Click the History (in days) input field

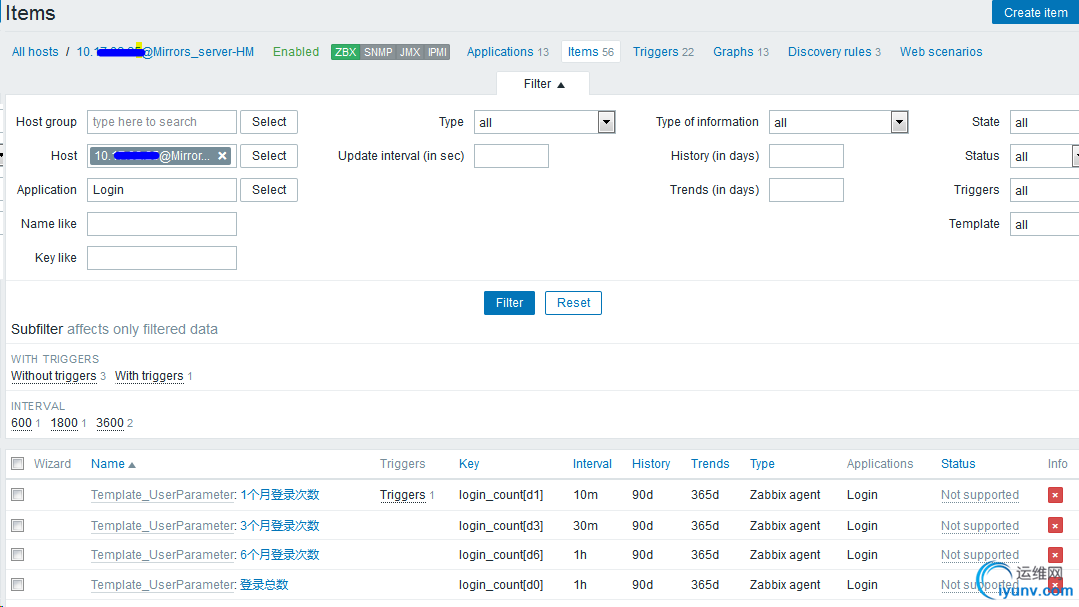point(806,156)
